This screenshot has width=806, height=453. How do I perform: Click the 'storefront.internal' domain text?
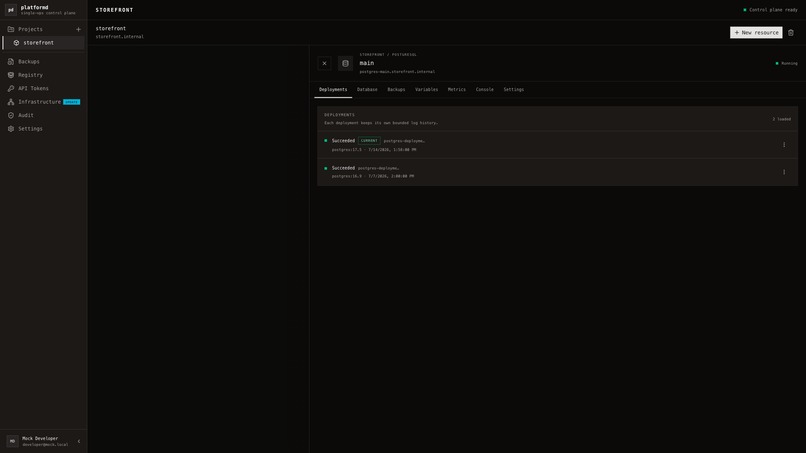coord(120,37)
